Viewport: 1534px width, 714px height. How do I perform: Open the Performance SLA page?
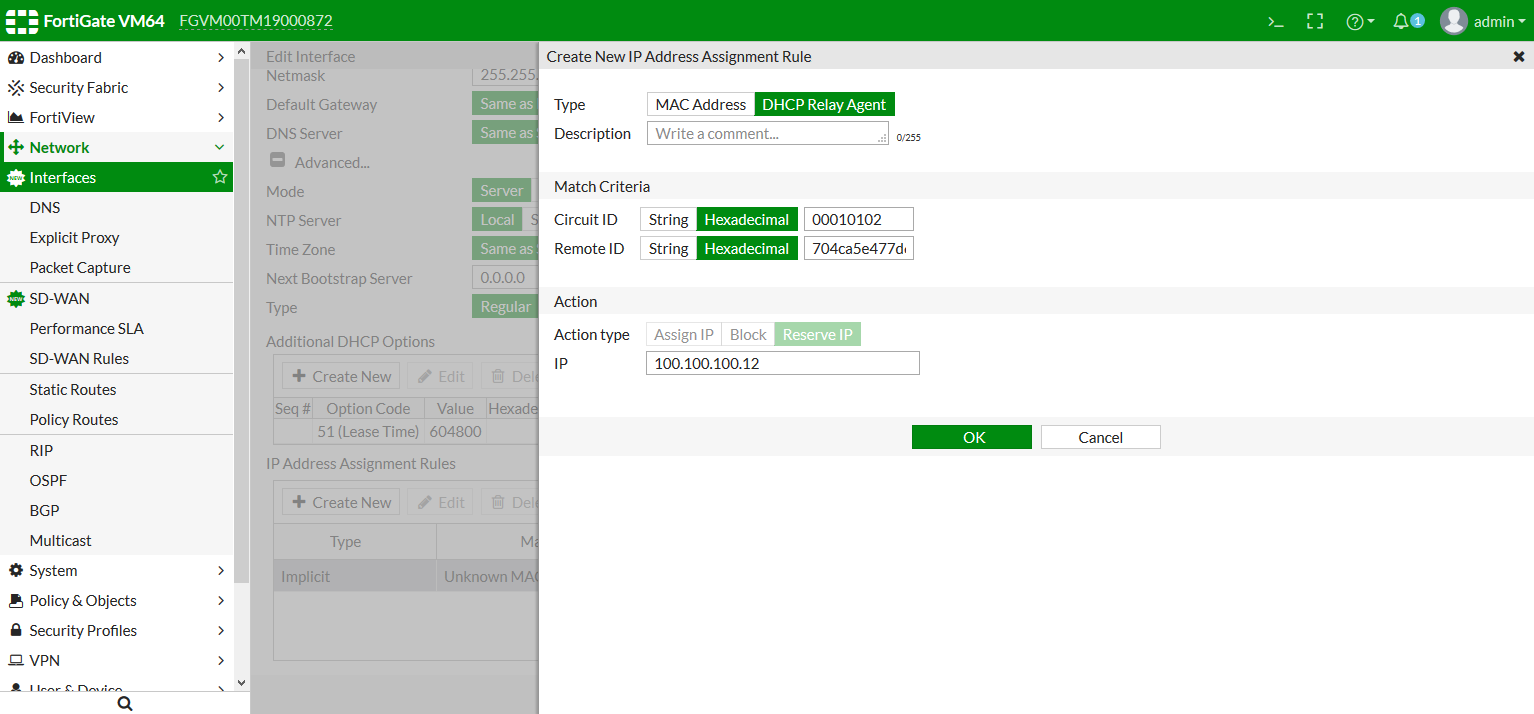tap(86, 328)
